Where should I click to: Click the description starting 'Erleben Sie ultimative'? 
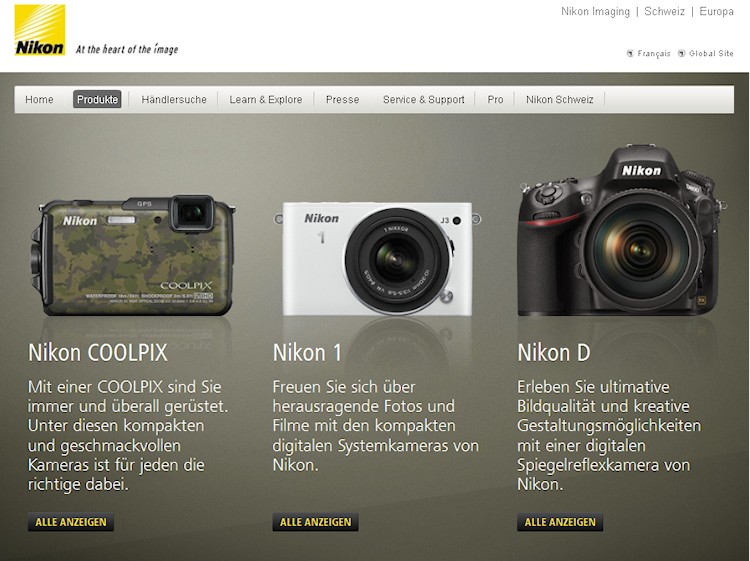pyautogui.click(x=609, y=436)
